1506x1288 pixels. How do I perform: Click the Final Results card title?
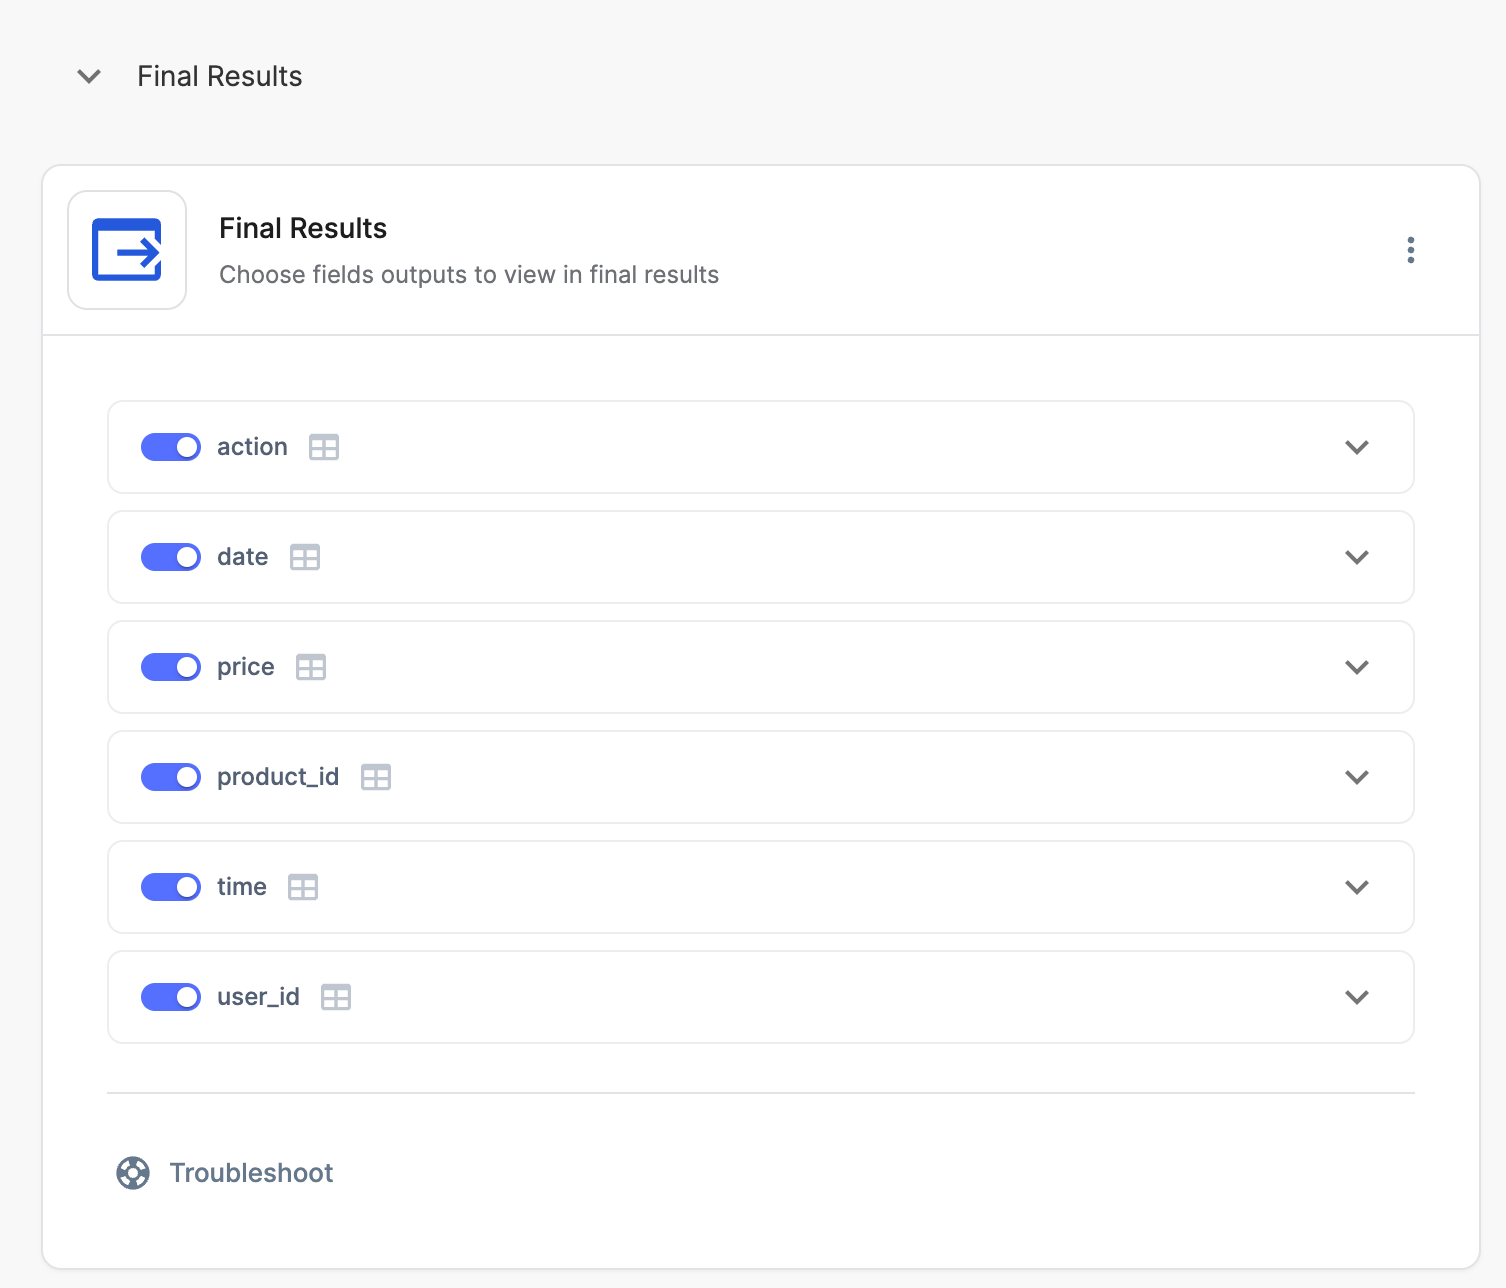click(302, 228)
